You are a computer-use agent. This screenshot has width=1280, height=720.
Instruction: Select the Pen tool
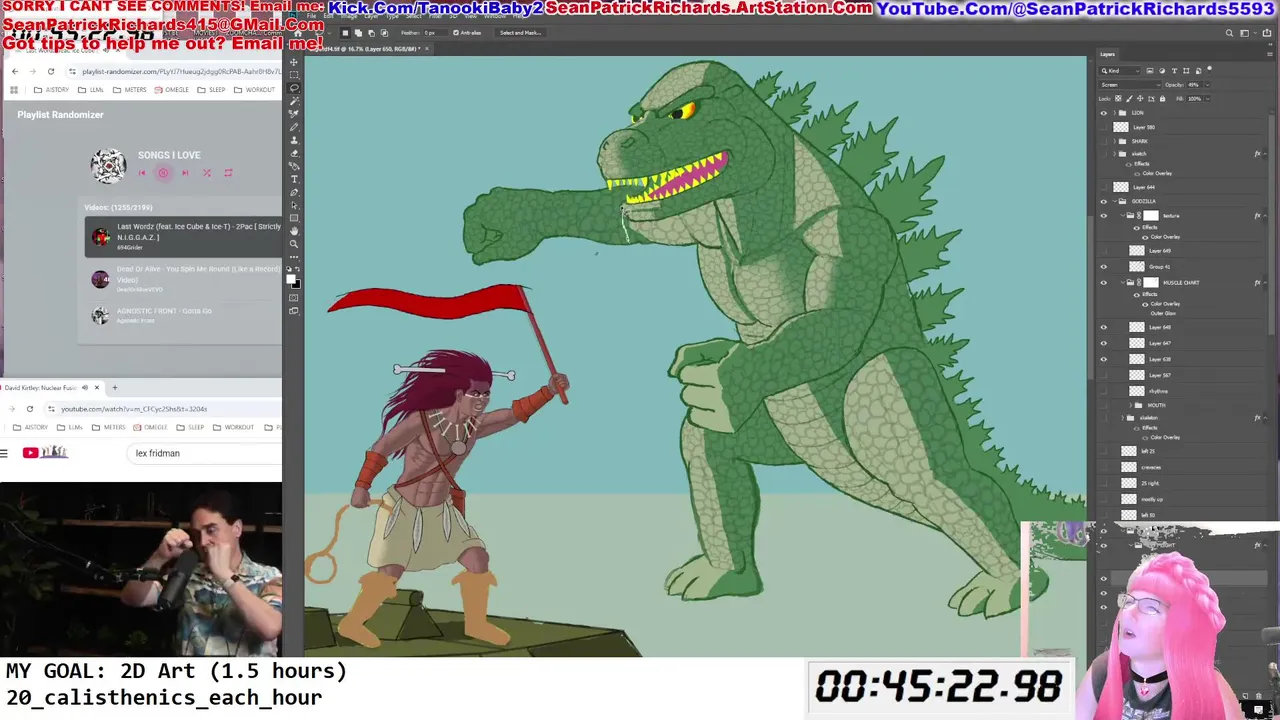(x=293, y=192)
